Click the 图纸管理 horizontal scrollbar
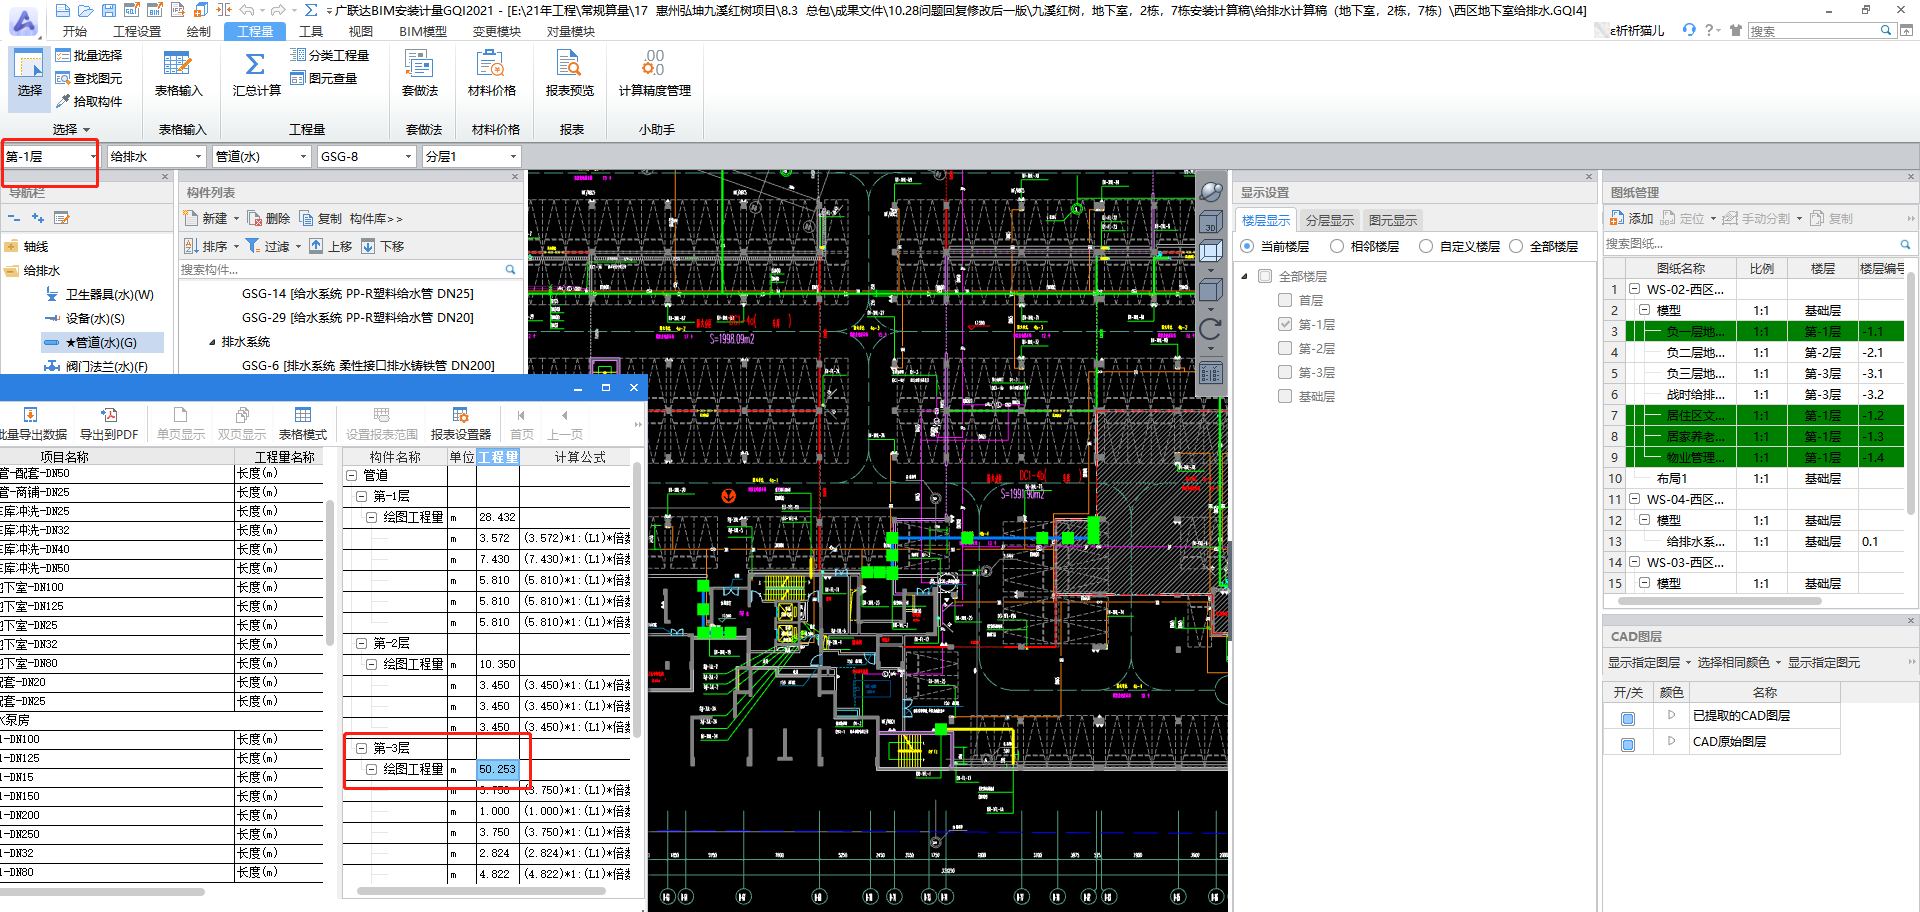This screenshot has height=912, width=1920. [1719, 602]
